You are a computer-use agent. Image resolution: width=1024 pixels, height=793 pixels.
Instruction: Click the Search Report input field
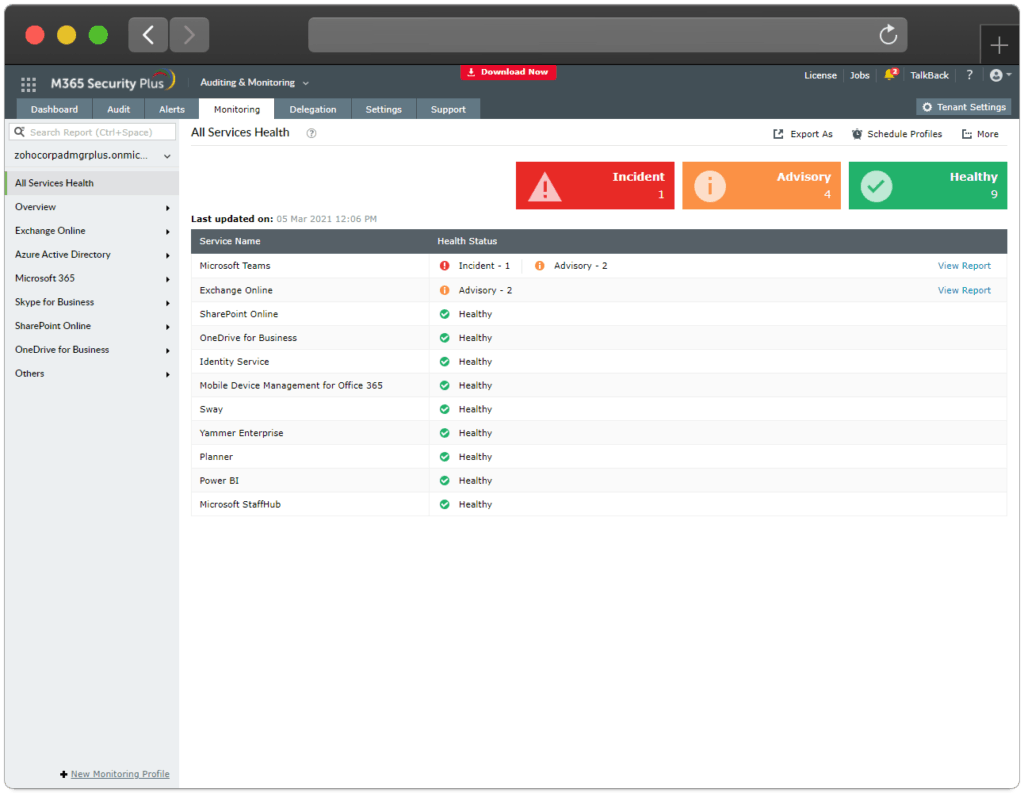(x=92, y=132)
